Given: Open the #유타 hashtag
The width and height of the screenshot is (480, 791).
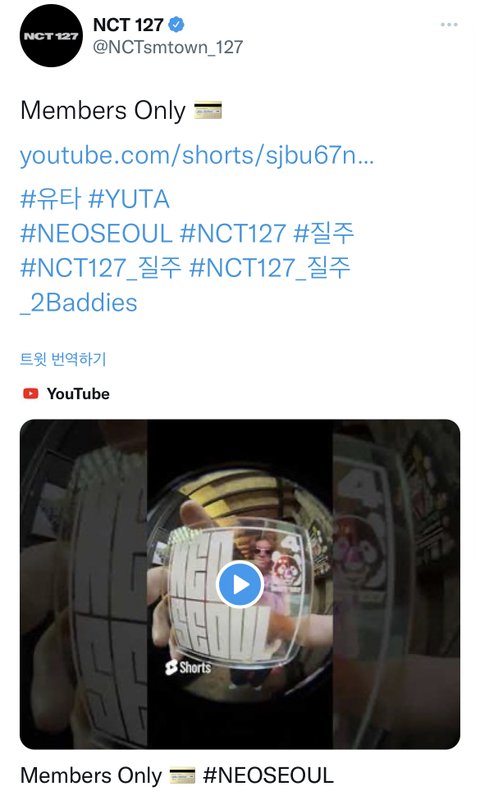Looking at the screenshot, I should (x=50, y=199).
